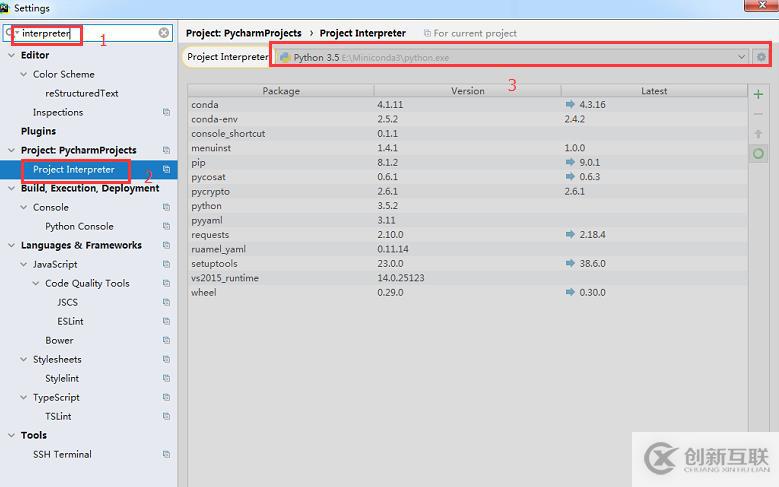Click the up-arrow upgrade package icon

pos(758,134)
